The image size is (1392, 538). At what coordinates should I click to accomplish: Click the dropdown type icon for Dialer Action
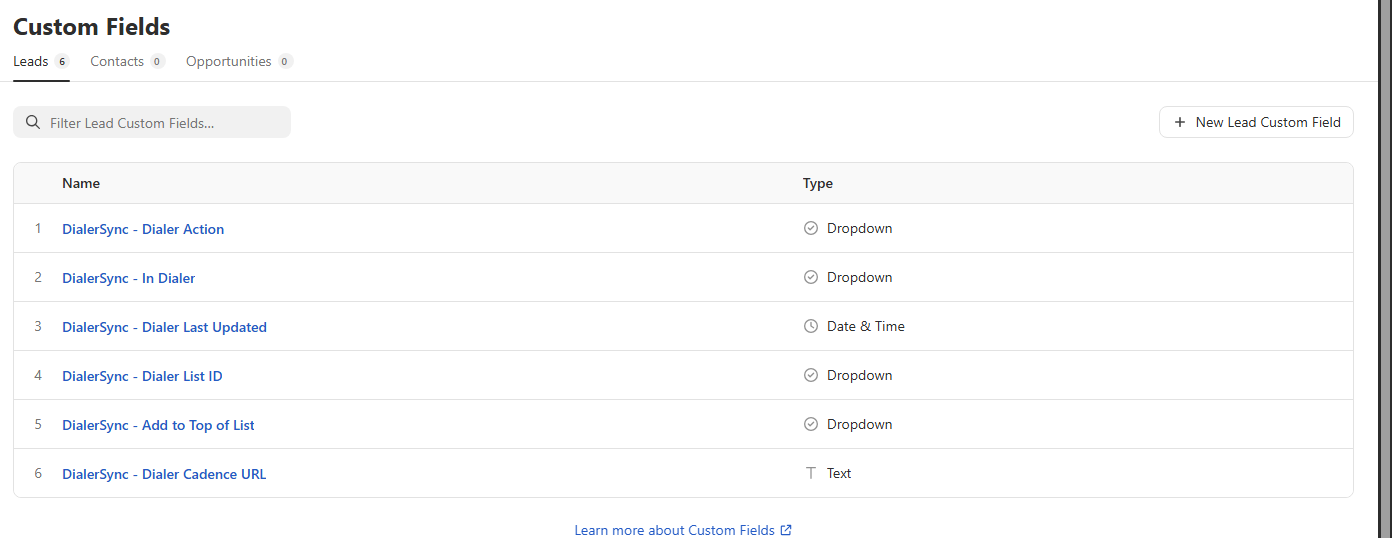811,228
